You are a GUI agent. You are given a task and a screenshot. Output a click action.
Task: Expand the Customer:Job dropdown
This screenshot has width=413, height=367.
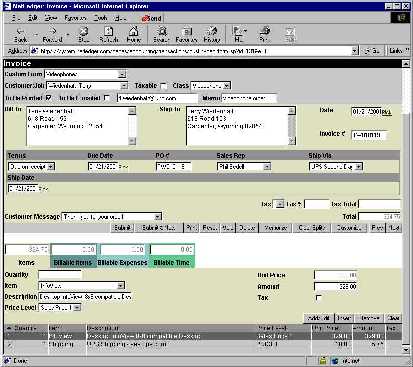pos(124,86)
